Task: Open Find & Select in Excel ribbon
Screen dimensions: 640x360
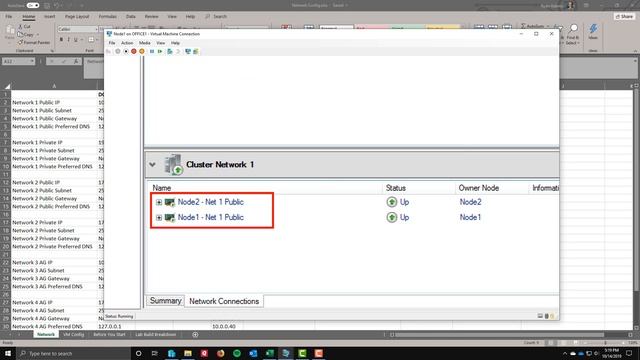Action: (x=573, y=33)
